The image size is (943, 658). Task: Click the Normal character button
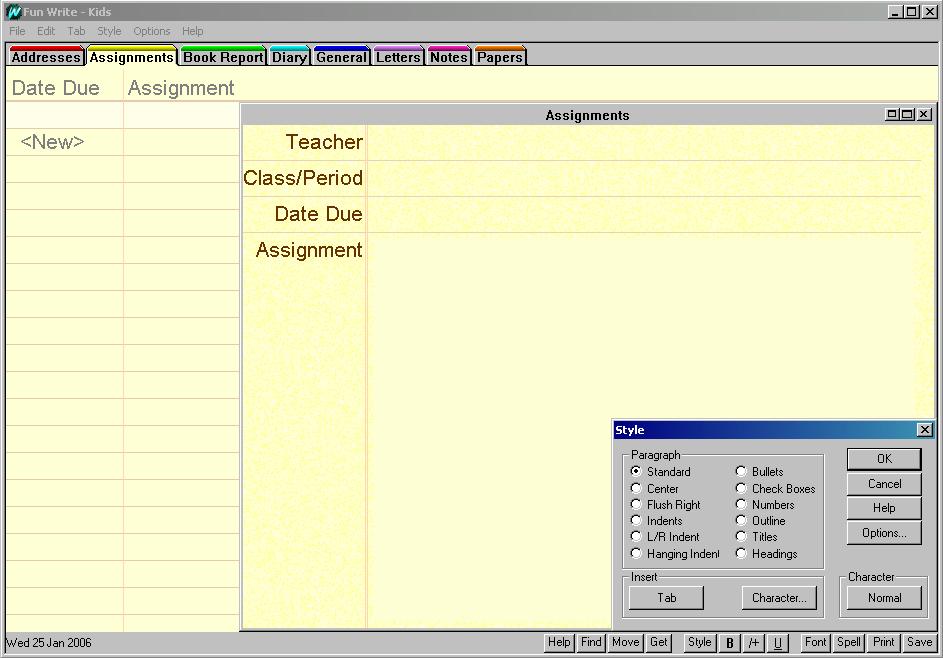[x=884, y=598]
